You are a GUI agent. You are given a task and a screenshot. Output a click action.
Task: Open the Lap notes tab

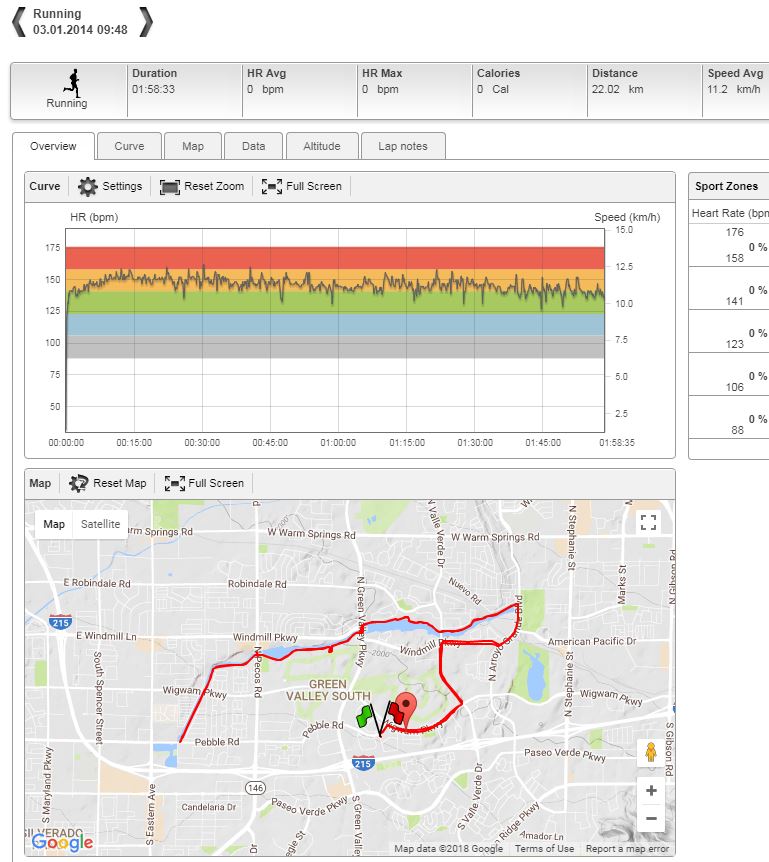pyautogui.click(x=402, y=147)
